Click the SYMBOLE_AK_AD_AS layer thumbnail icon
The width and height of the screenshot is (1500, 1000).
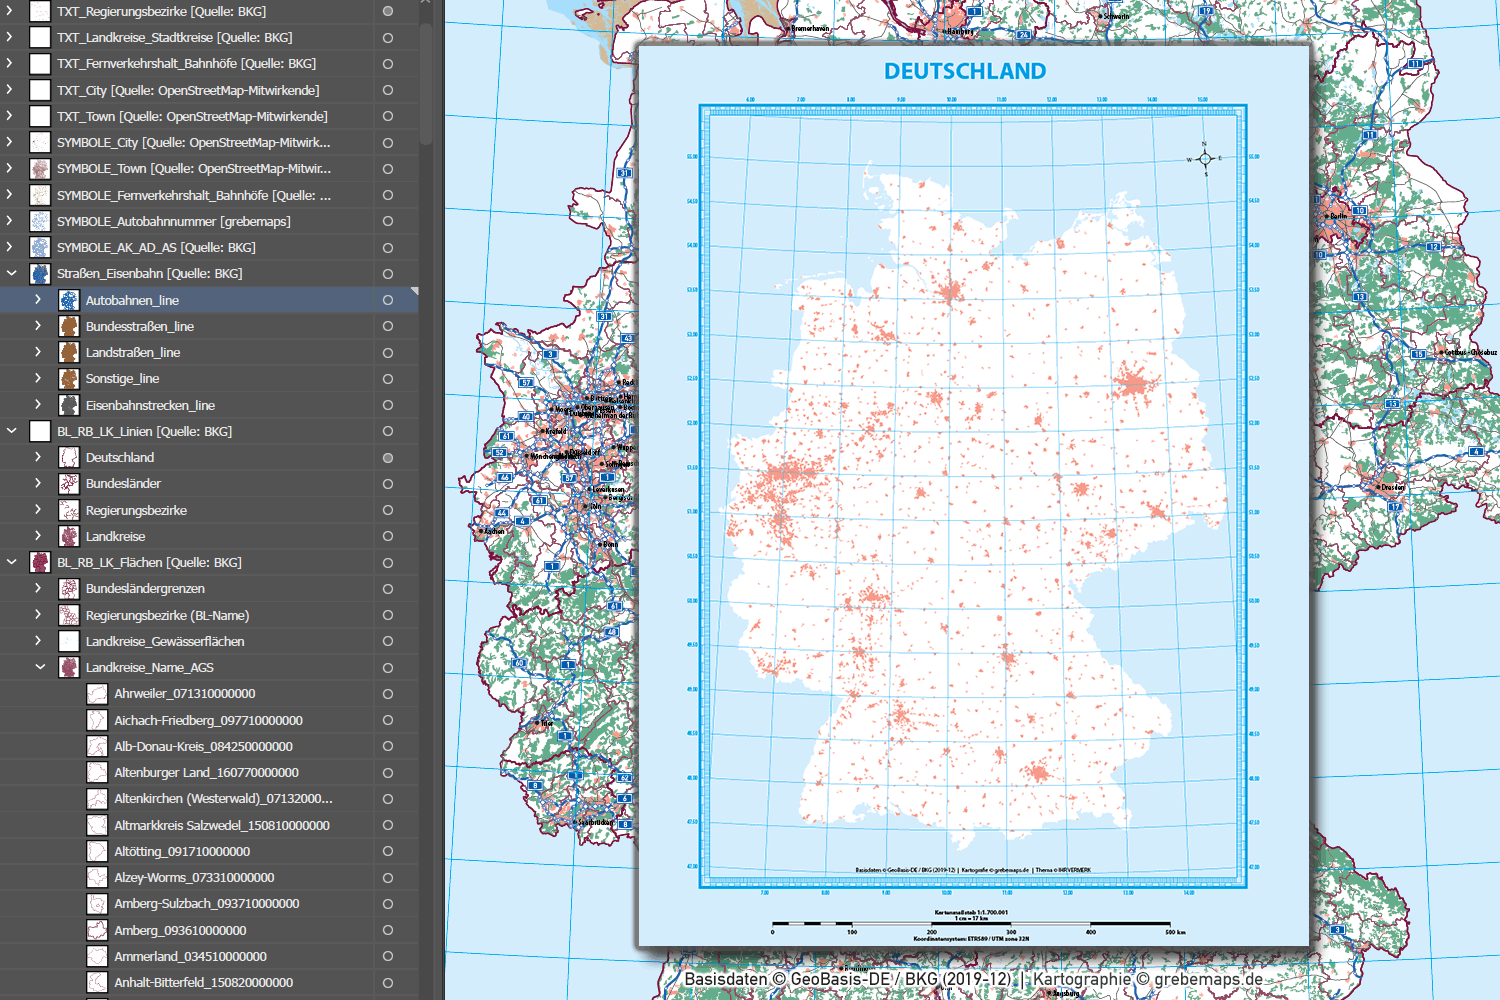[40, 247]
